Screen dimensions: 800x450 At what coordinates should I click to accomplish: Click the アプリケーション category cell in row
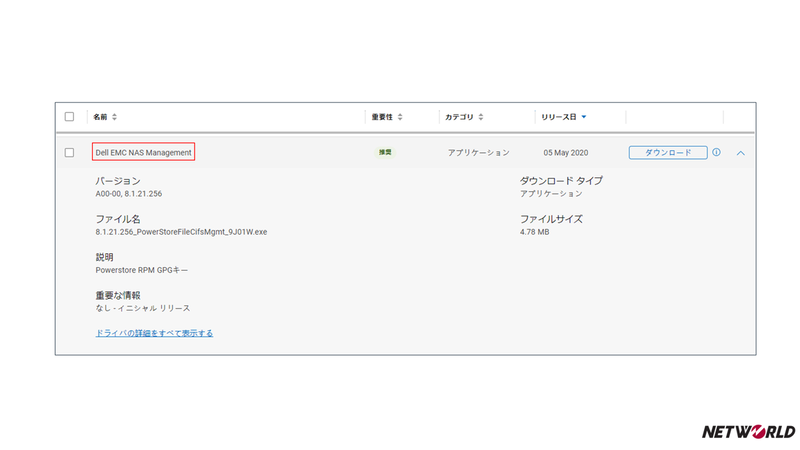pyautogui.click(x=479, y=153)
